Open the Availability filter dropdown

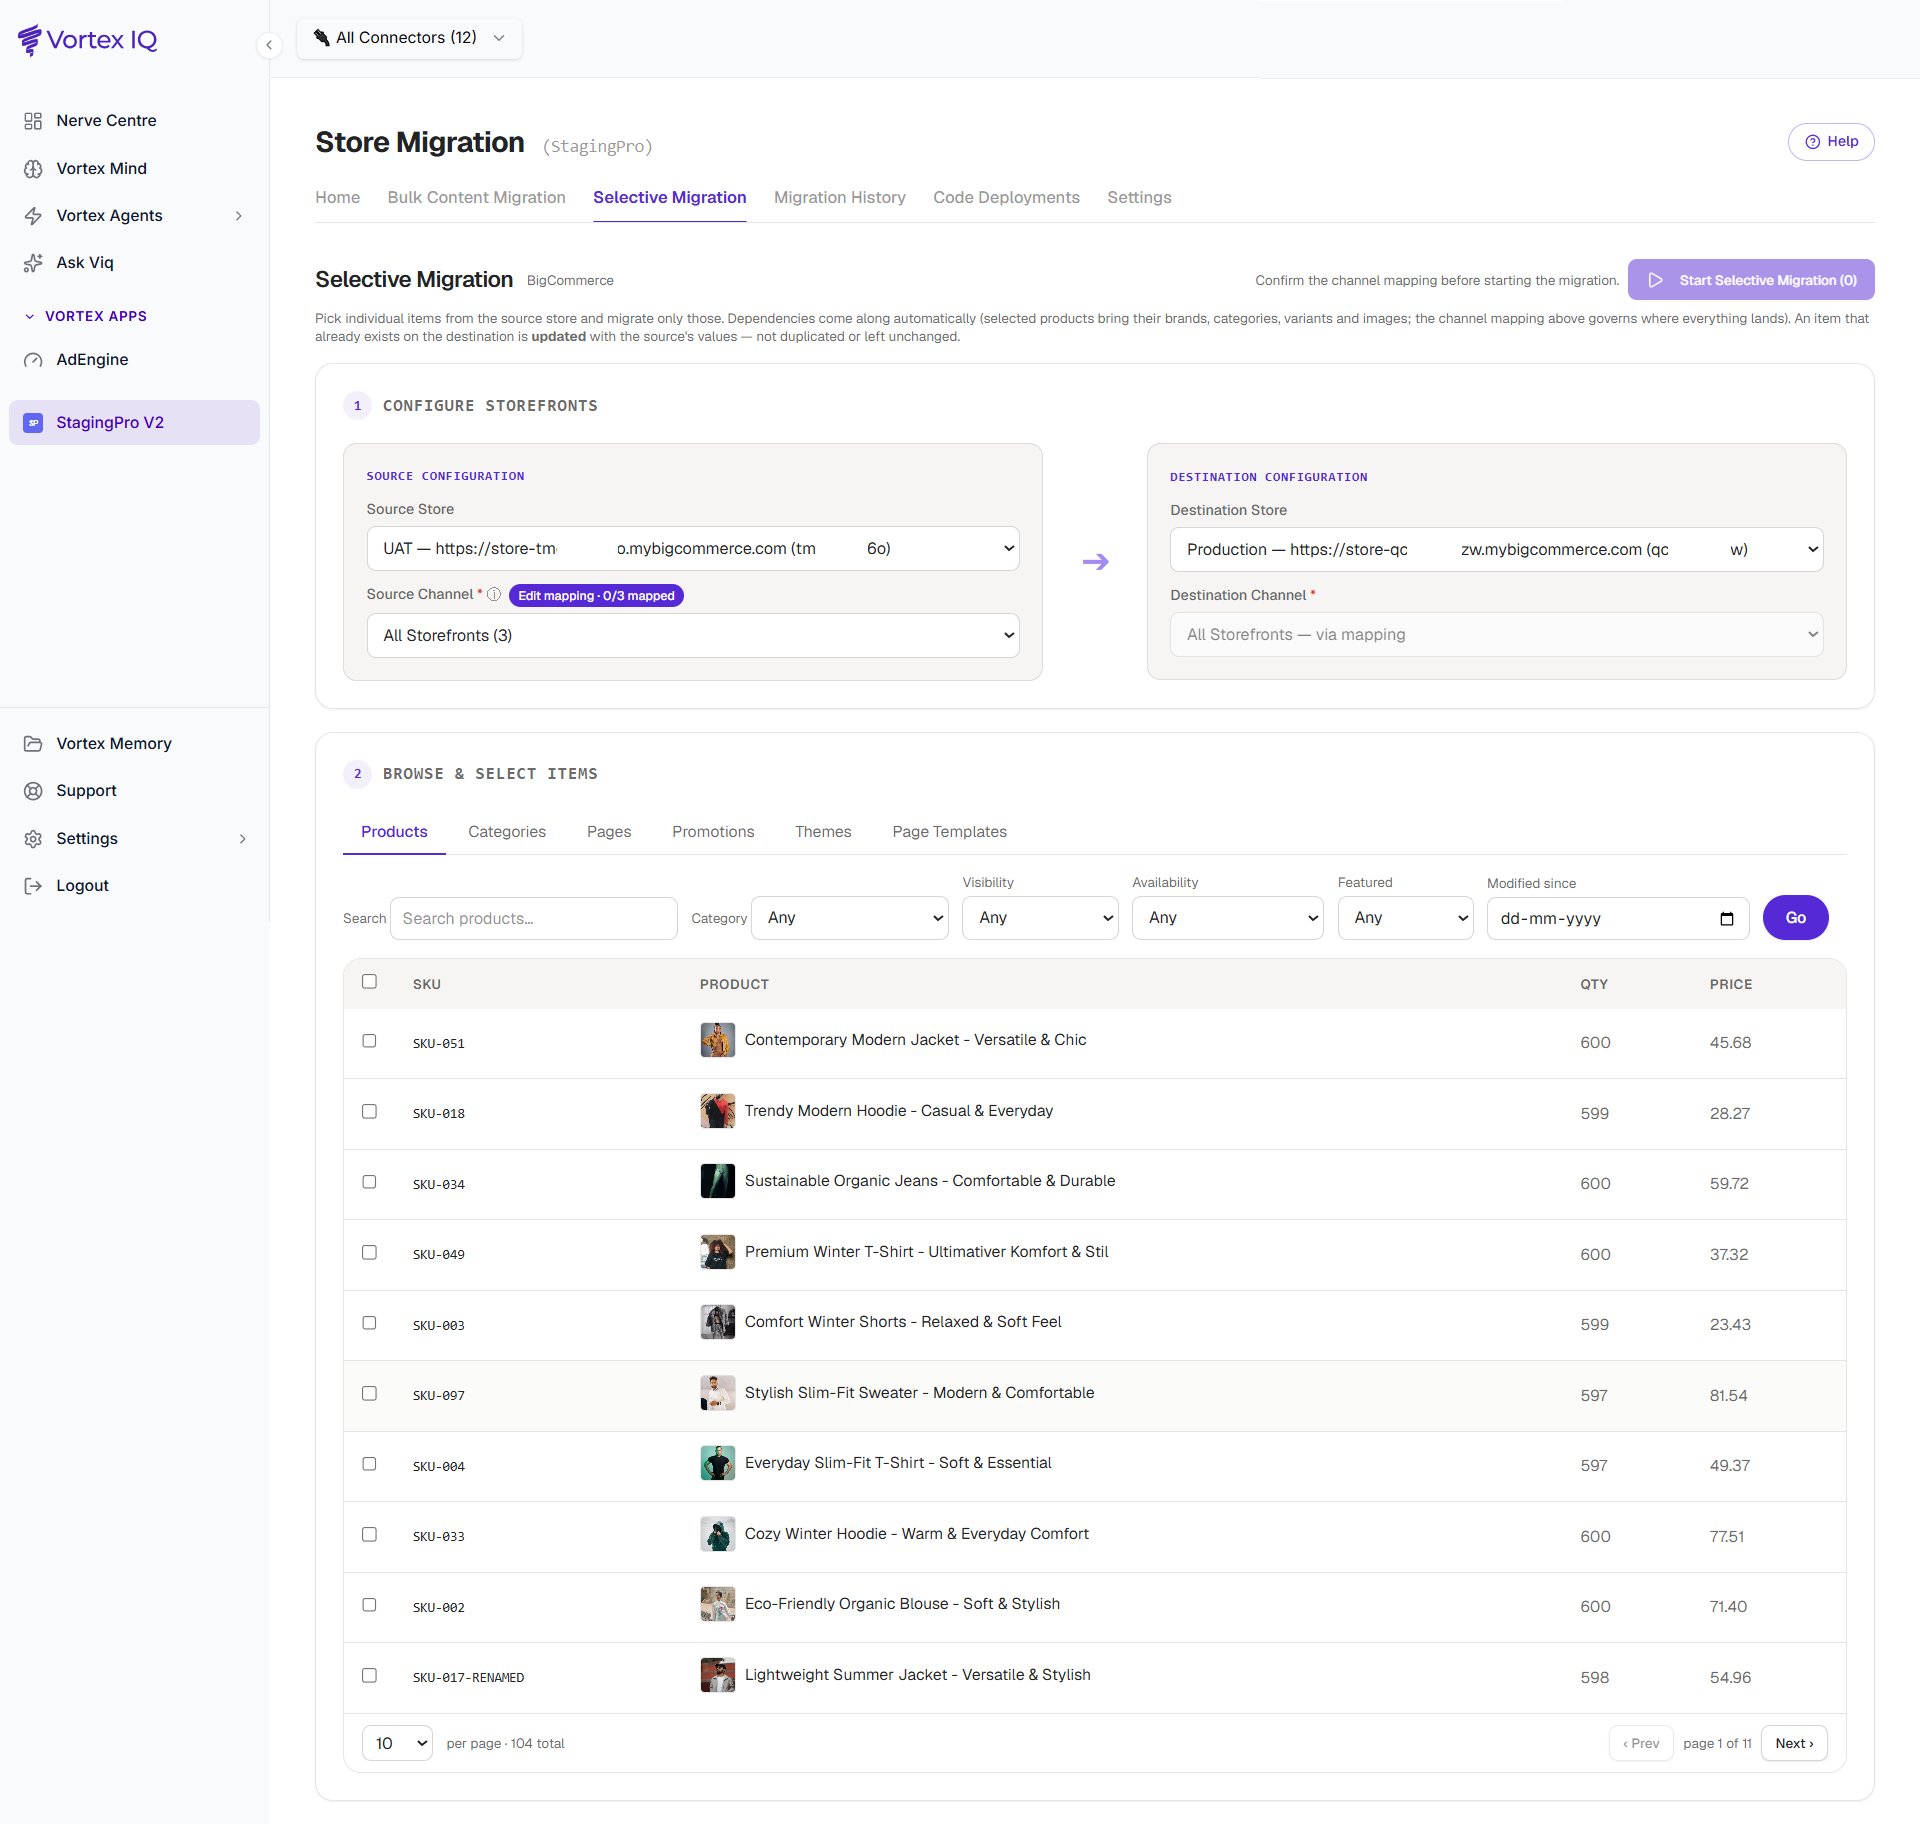pyautogui.click(x=1227, y=918)
